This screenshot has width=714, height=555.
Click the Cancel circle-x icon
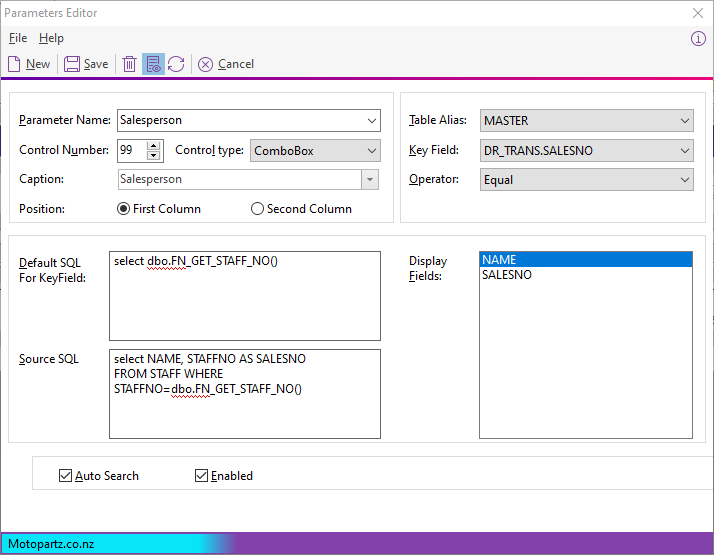(x=205, y=64)
